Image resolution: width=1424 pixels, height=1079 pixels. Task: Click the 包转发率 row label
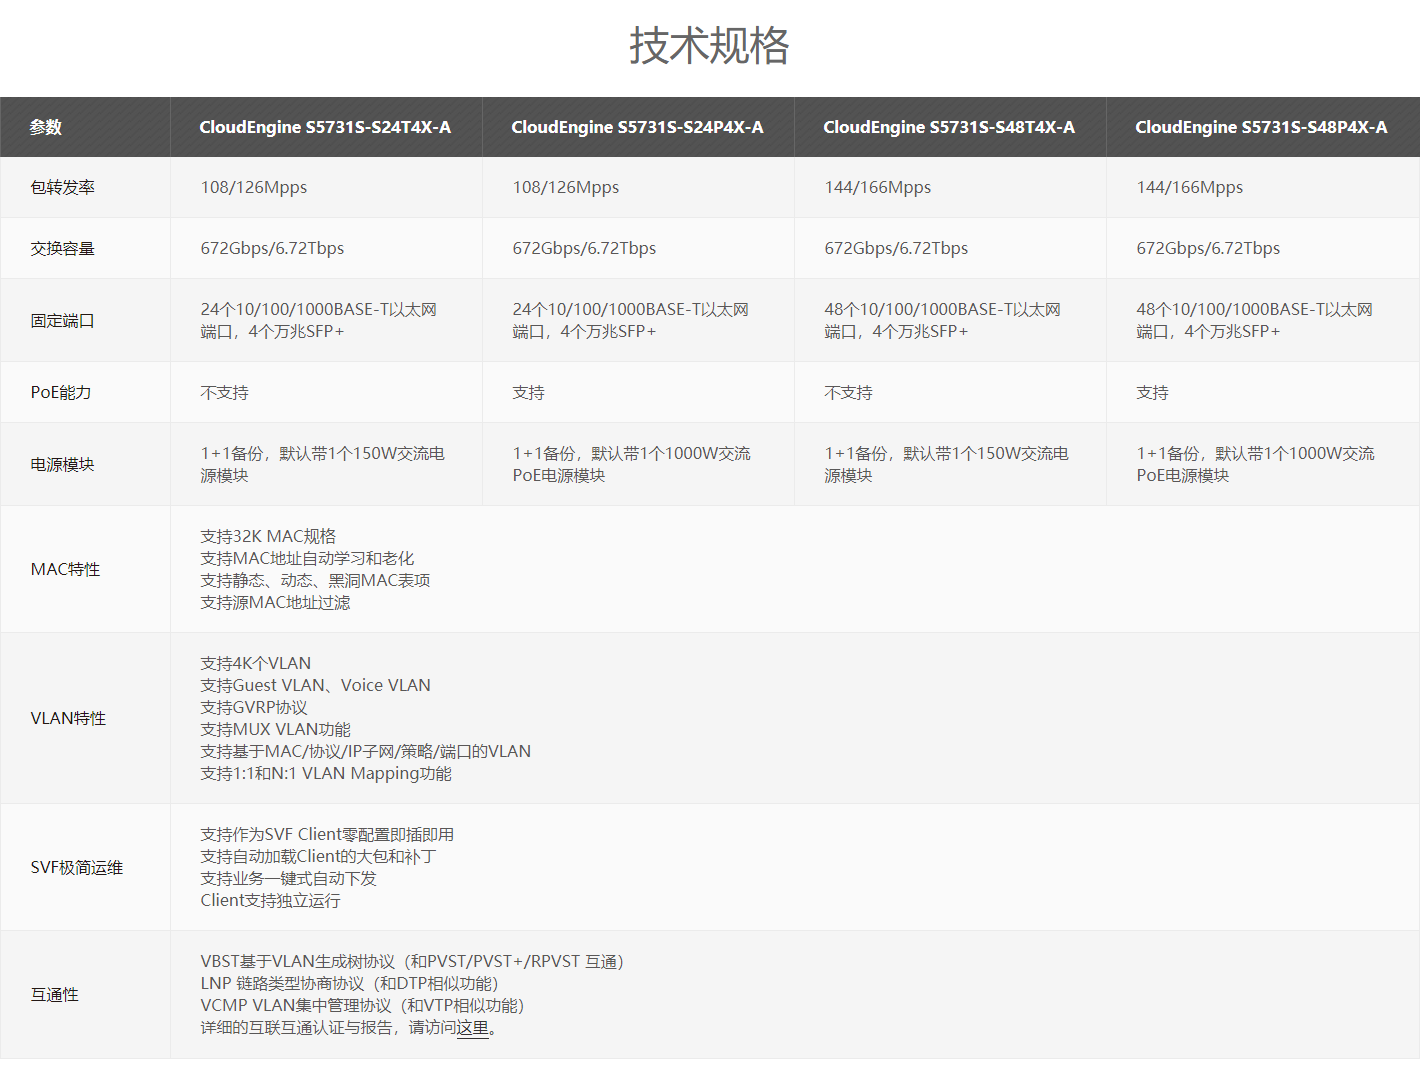point(63,188)
